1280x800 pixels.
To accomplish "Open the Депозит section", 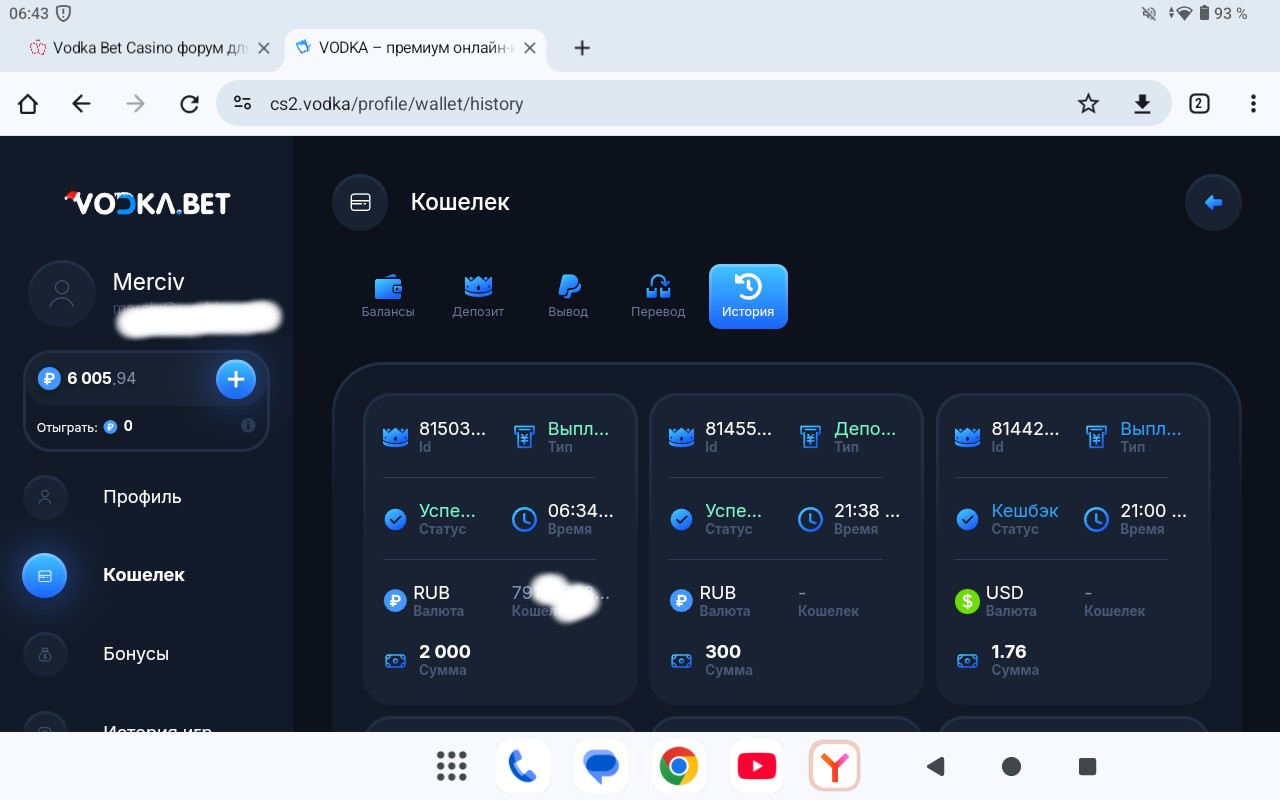I will coord(478,296).
